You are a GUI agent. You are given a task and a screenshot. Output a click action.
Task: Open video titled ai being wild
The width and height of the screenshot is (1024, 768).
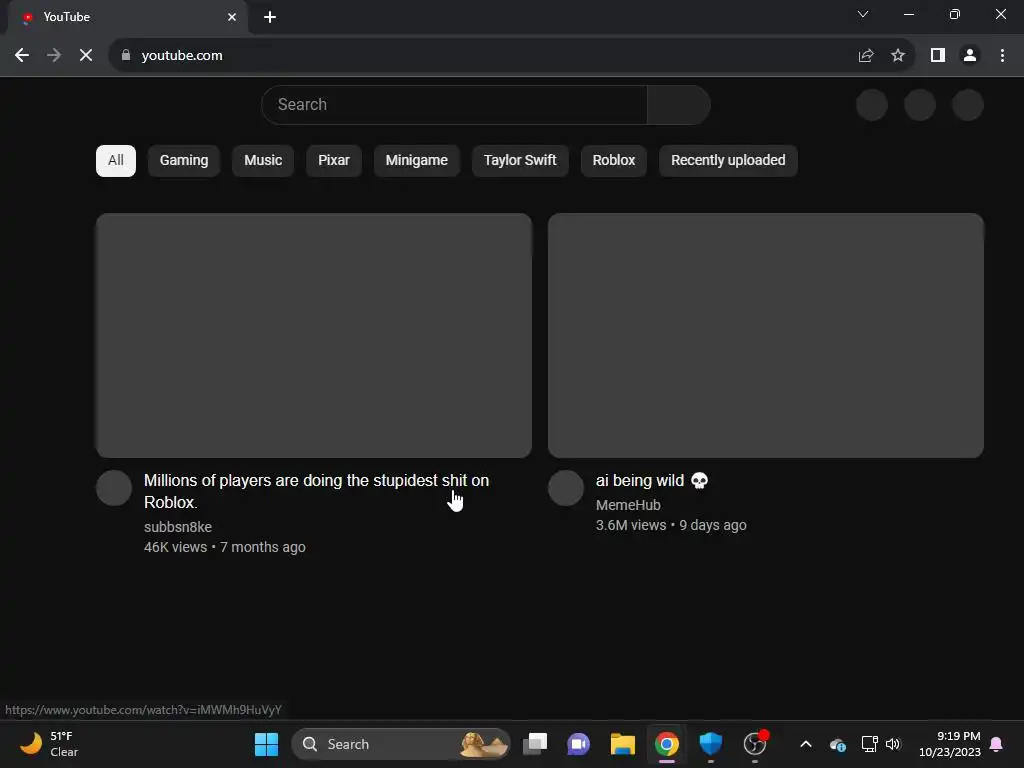tap(652, 481)
